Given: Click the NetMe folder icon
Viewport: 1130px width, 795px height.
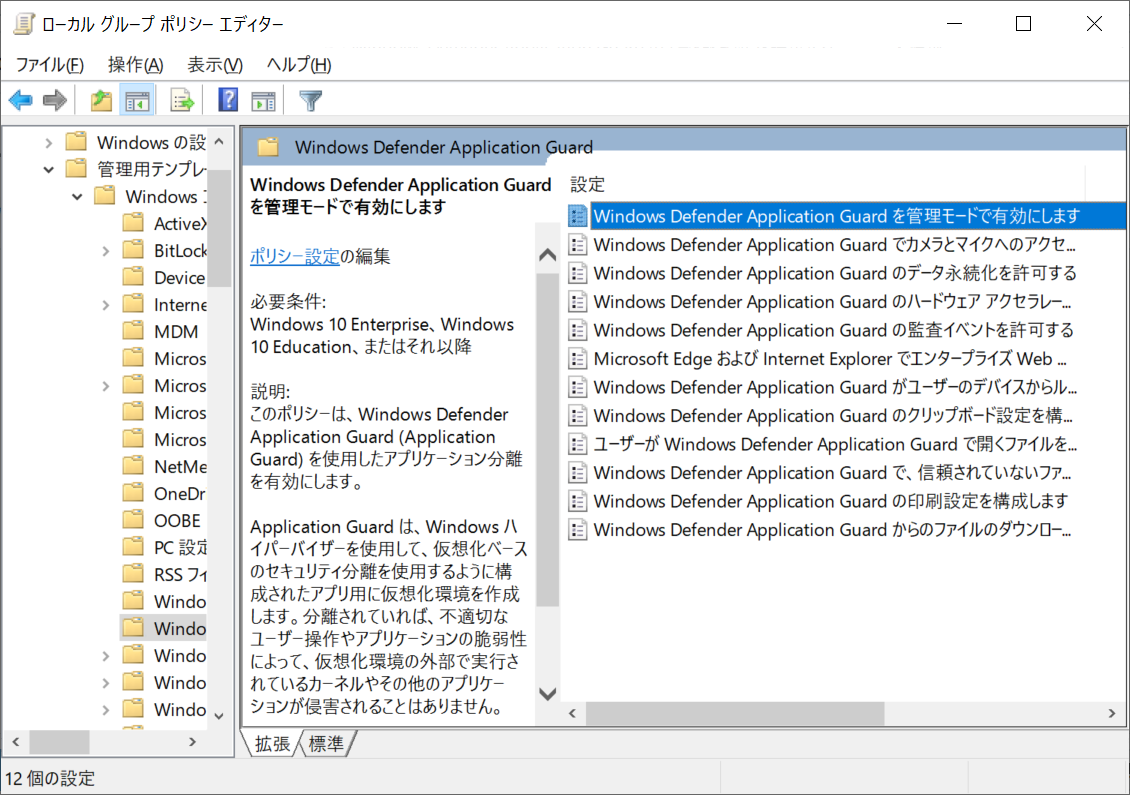Looking at the screenshot, I should pyautogui.click(x=133, y=466).
